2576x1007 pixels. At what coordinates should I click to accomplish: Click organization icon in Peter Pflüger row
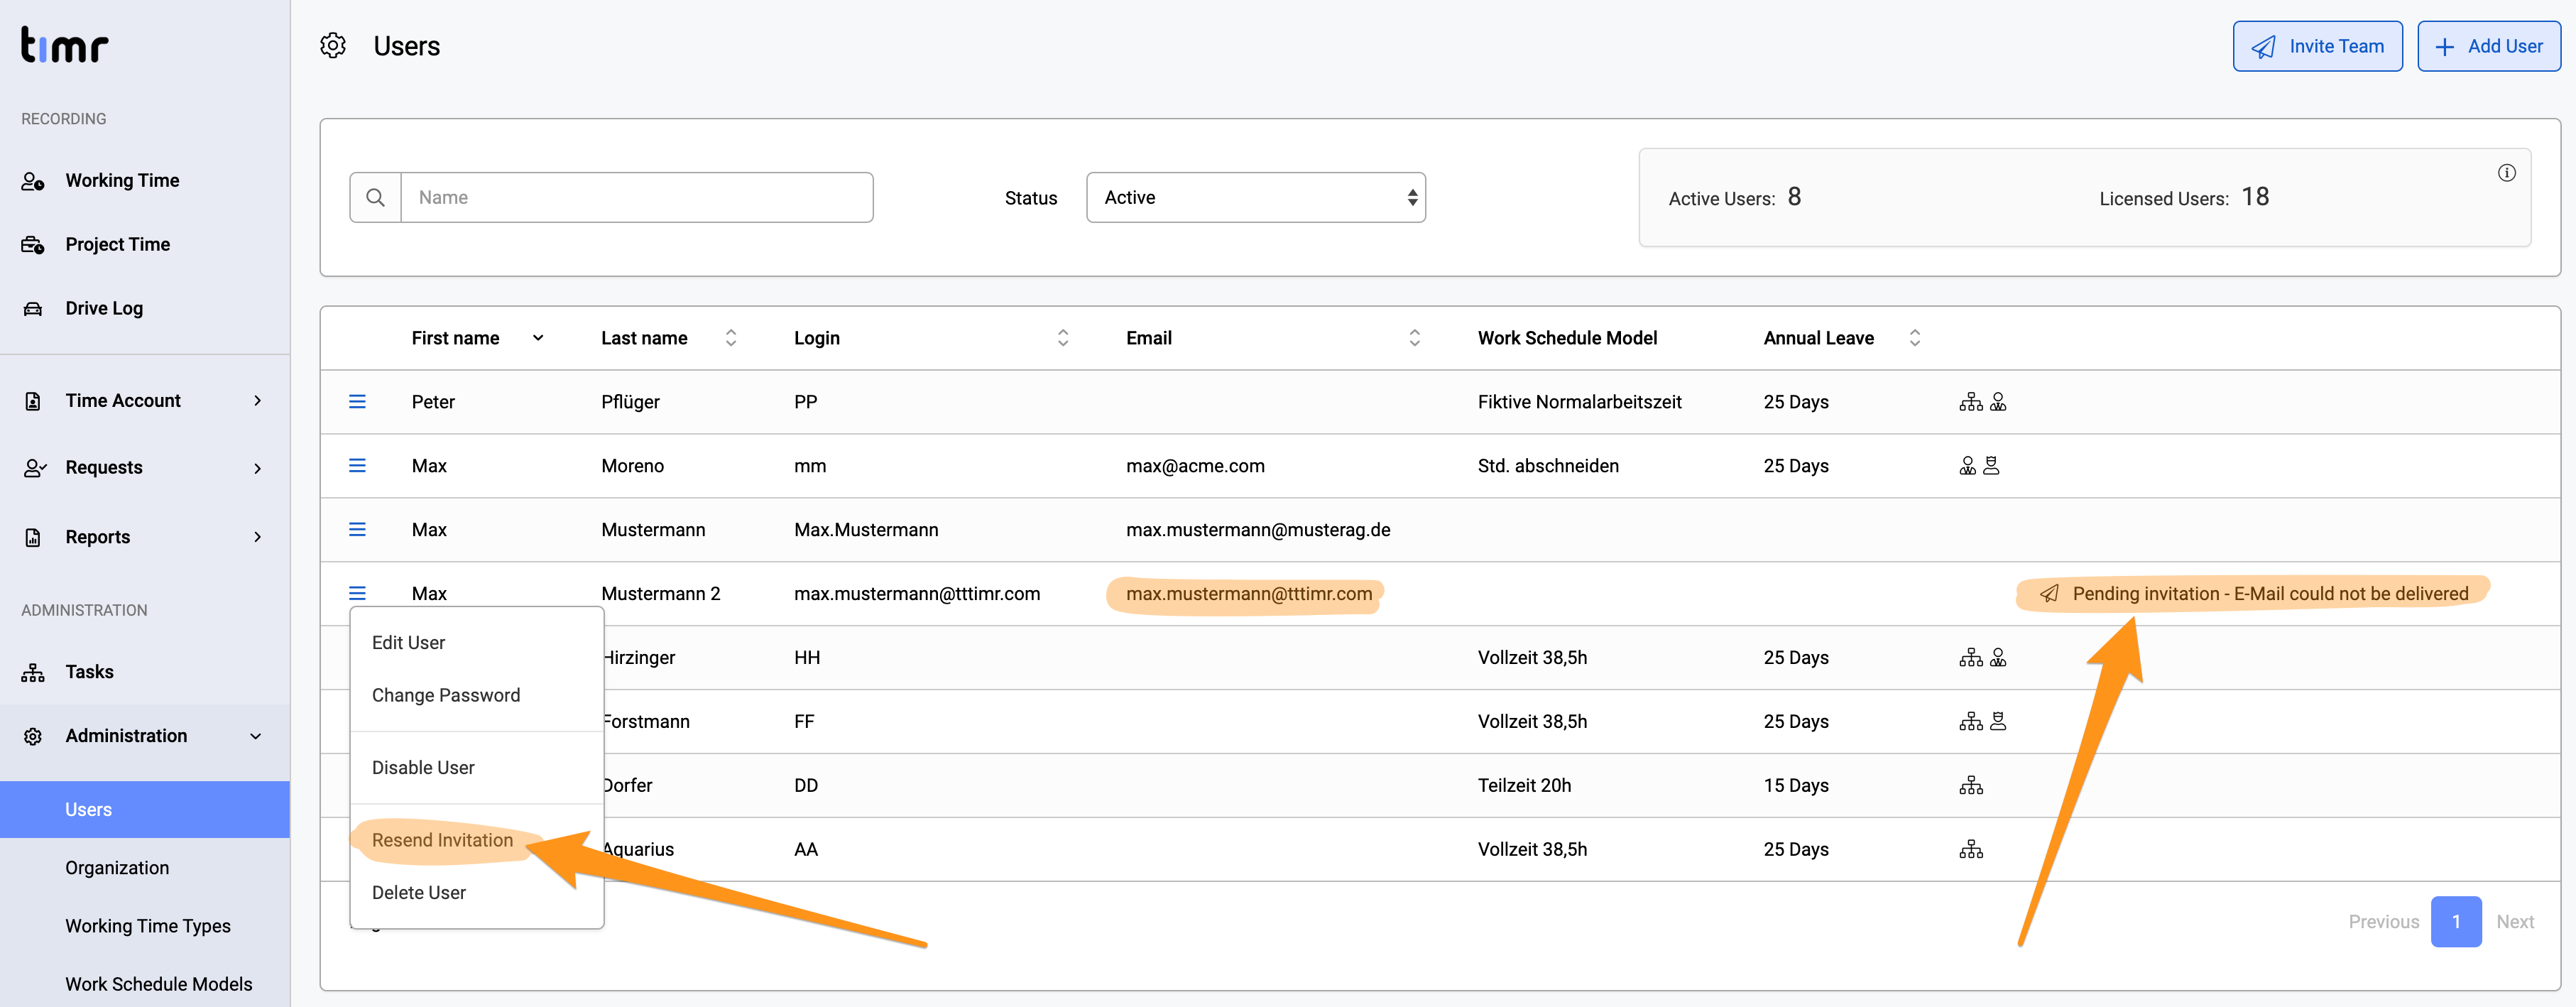tap(1971, 402)
